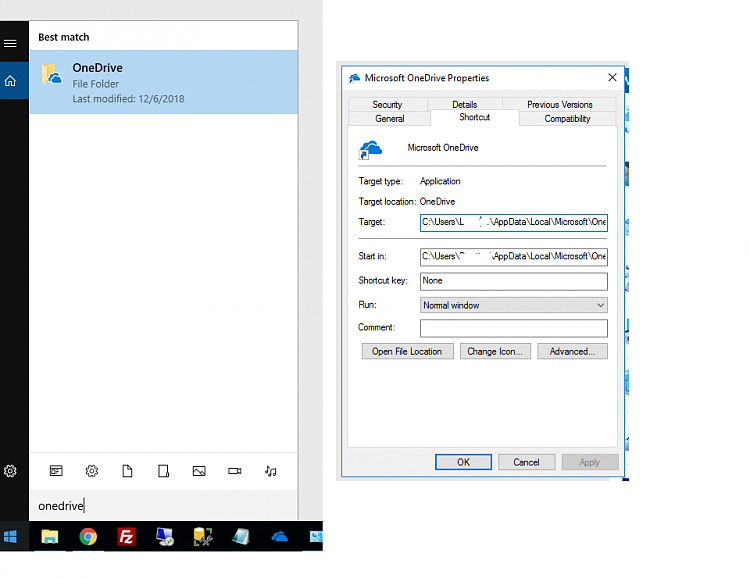Open File Explorer from the taskbar
The image size is (750, 578).
[x=50, y=537]
